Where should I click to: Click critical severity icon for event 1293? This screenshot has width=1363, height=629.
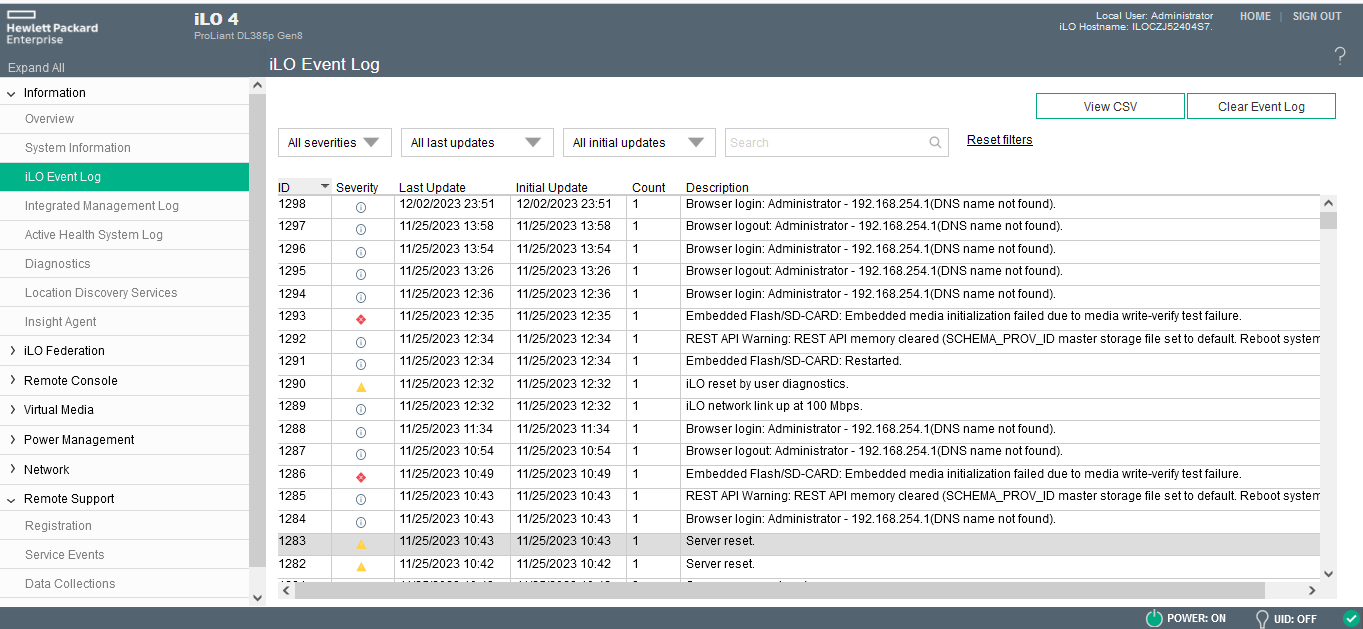[361, 319]
